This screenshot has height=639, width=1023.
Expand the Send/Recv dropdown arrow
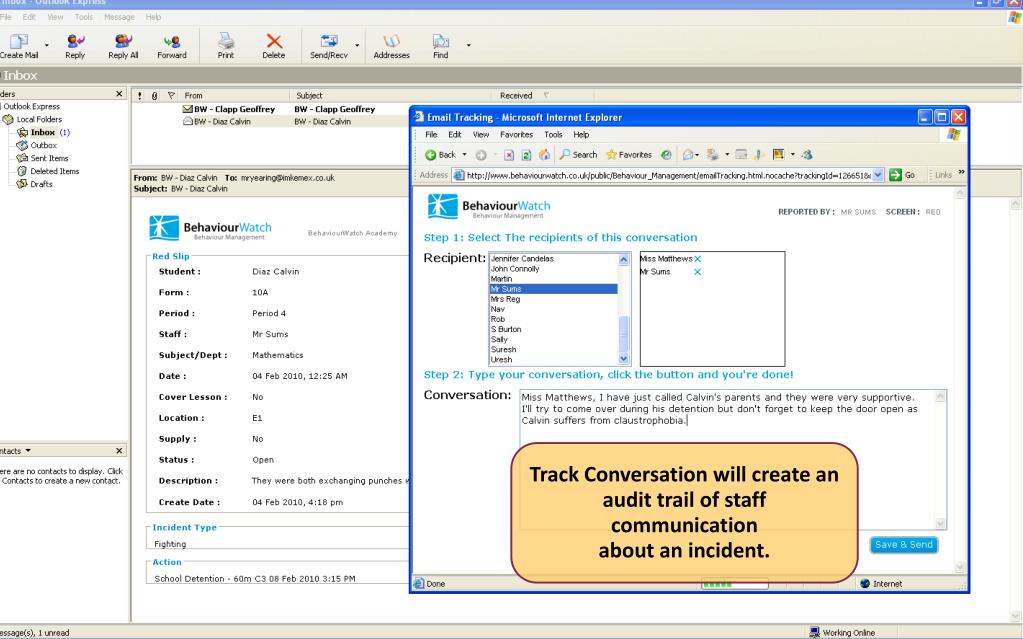pyautogui.click(x=357, y=45)
